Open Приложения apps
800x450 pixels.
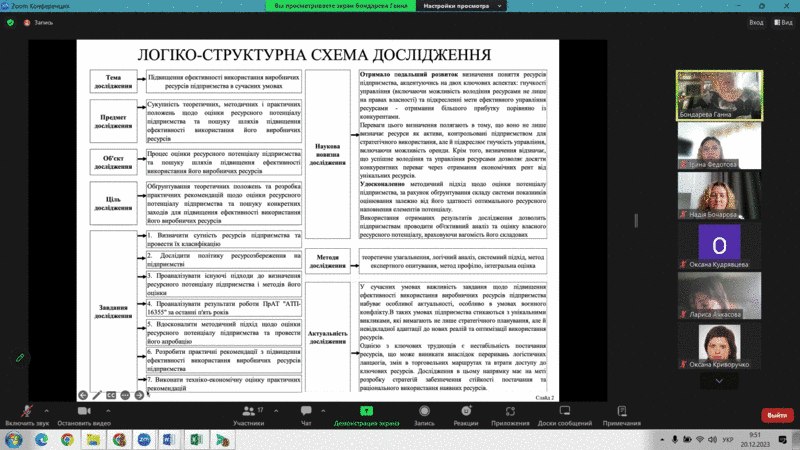(x=510, y=415)
